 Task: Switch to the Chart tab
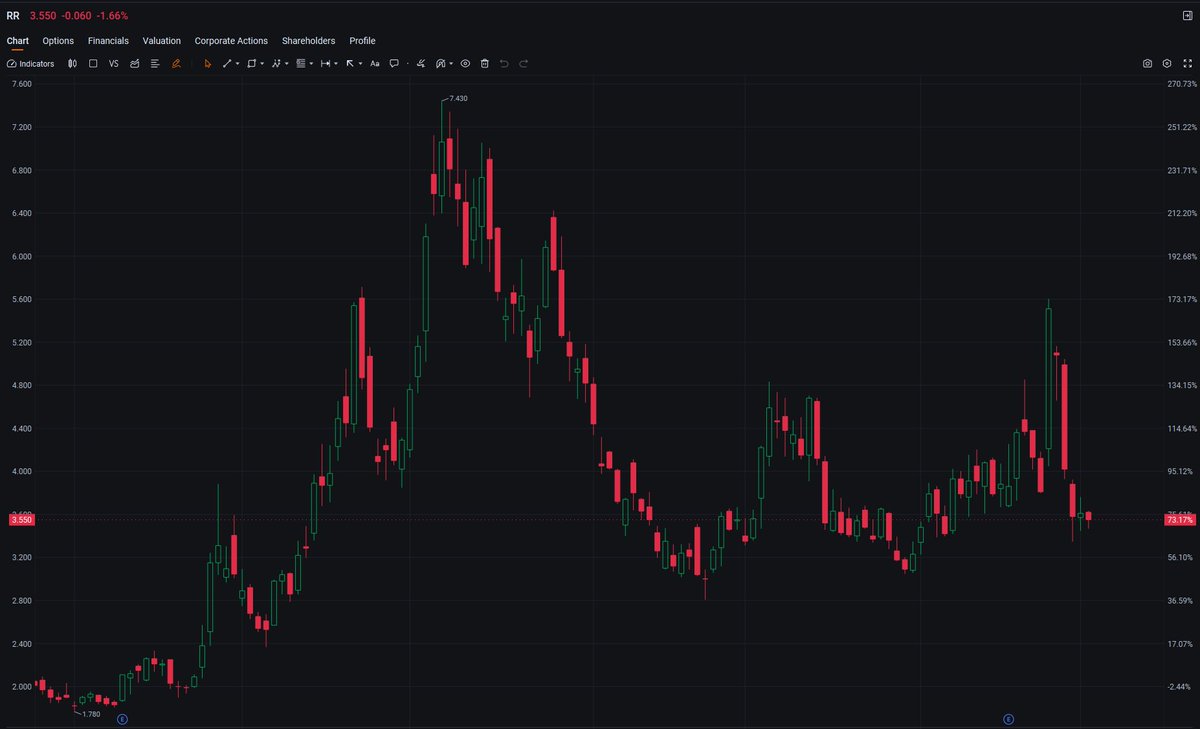coord(18,41)
